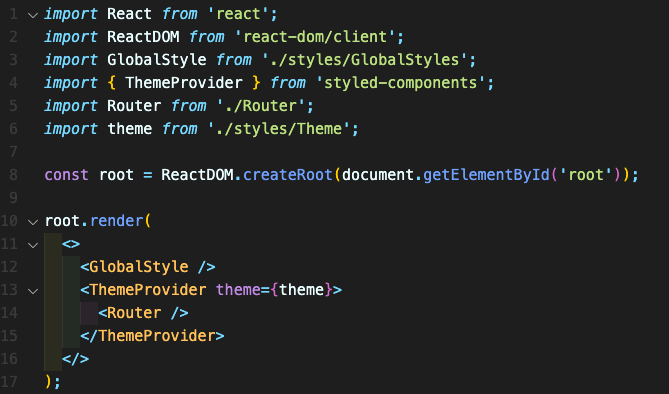Click the 'root' string argument on line 8

click(585, 175)
